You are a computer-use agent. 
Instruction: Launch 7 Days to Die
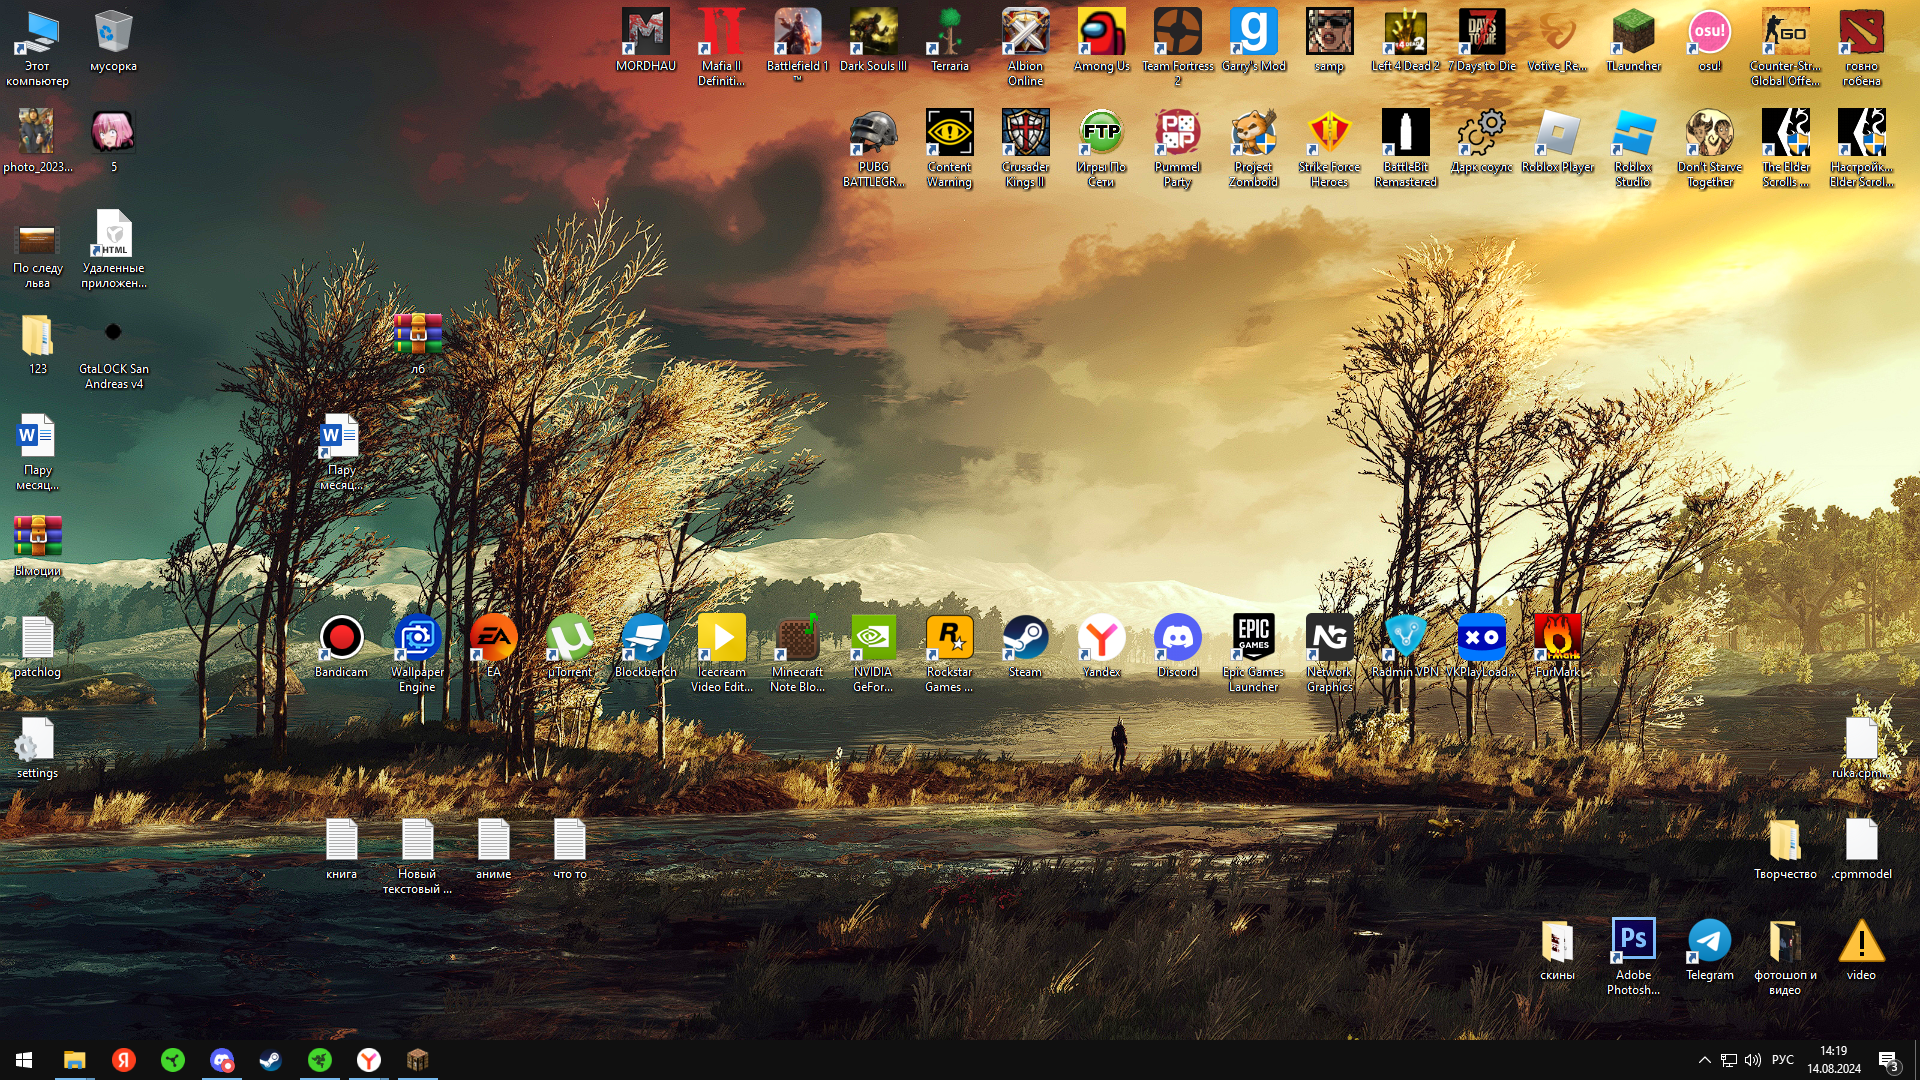[x=1481, y=41]
